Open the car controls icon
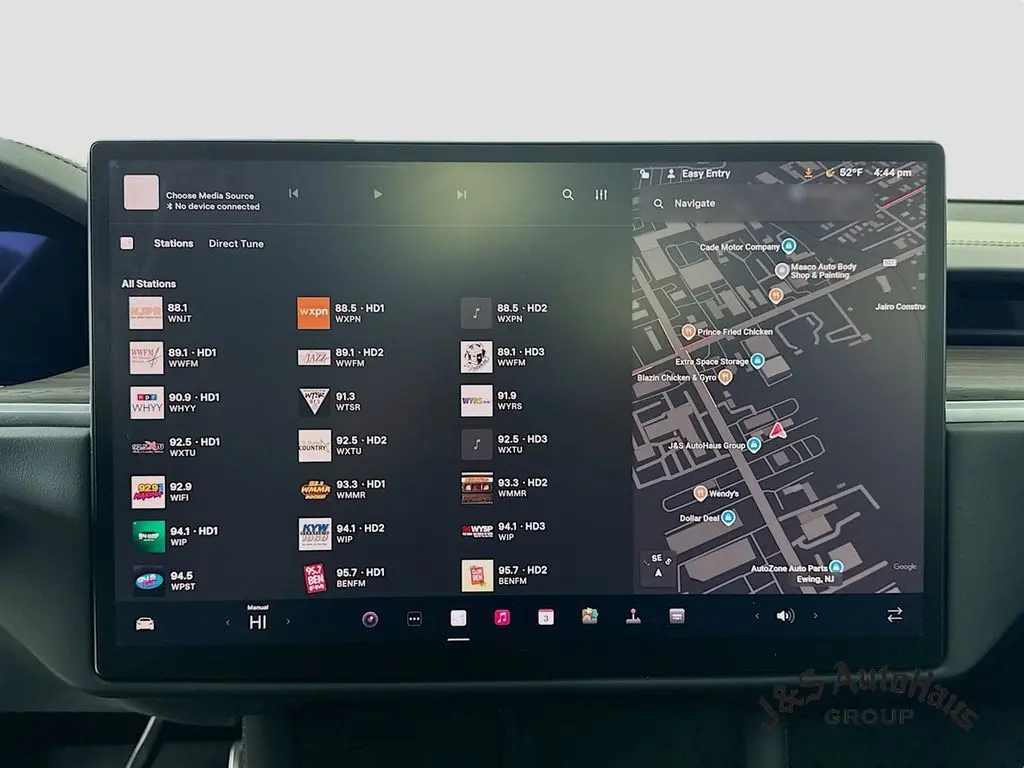 coord(145,623)
